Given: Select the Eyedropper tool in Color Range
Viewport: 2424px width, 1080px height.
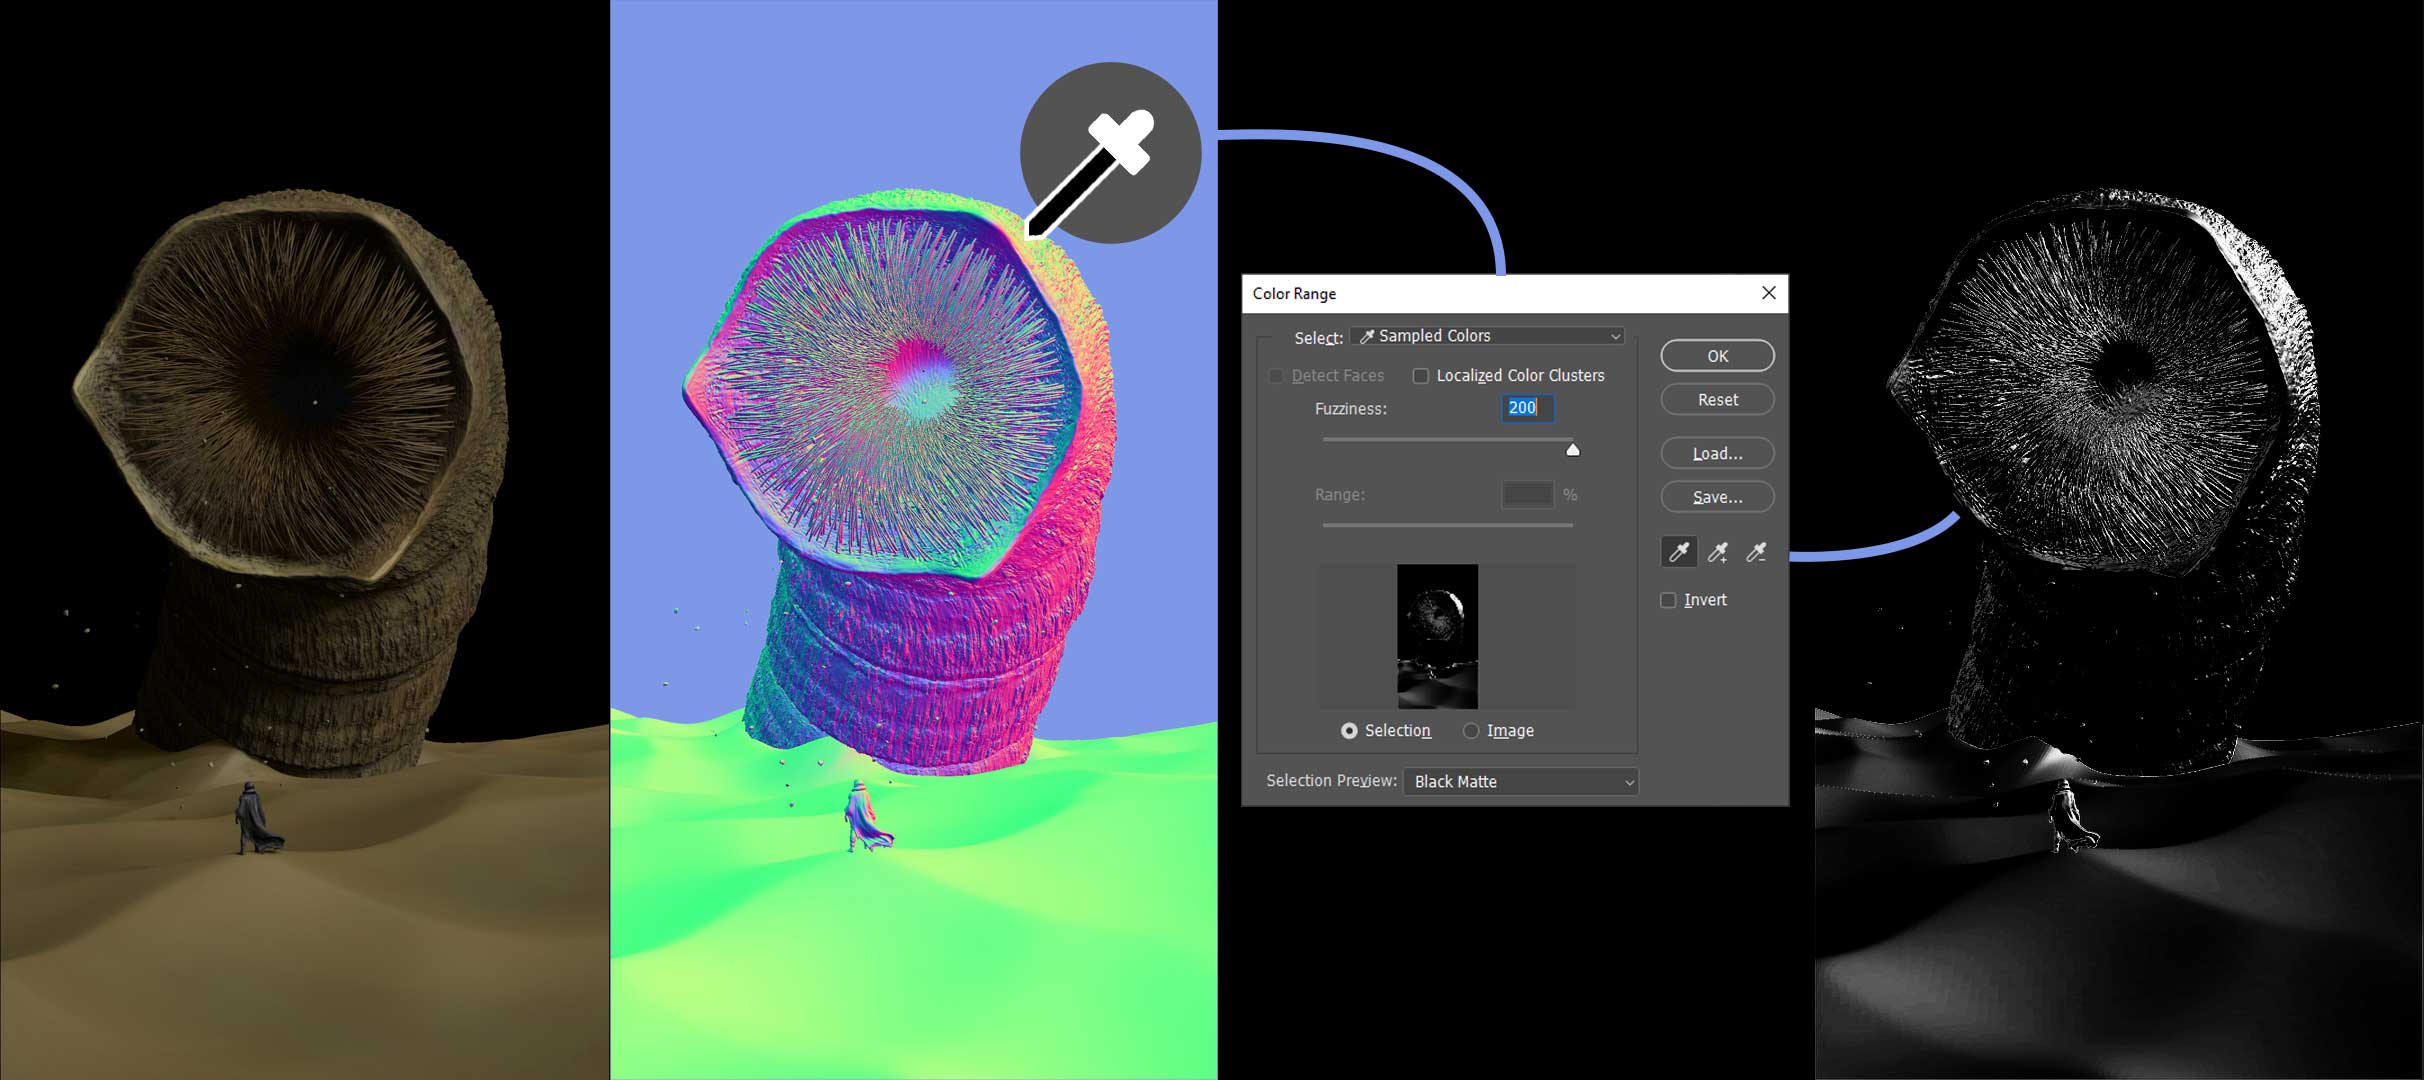Looking at the screenshot, I should pos(1679,552).
